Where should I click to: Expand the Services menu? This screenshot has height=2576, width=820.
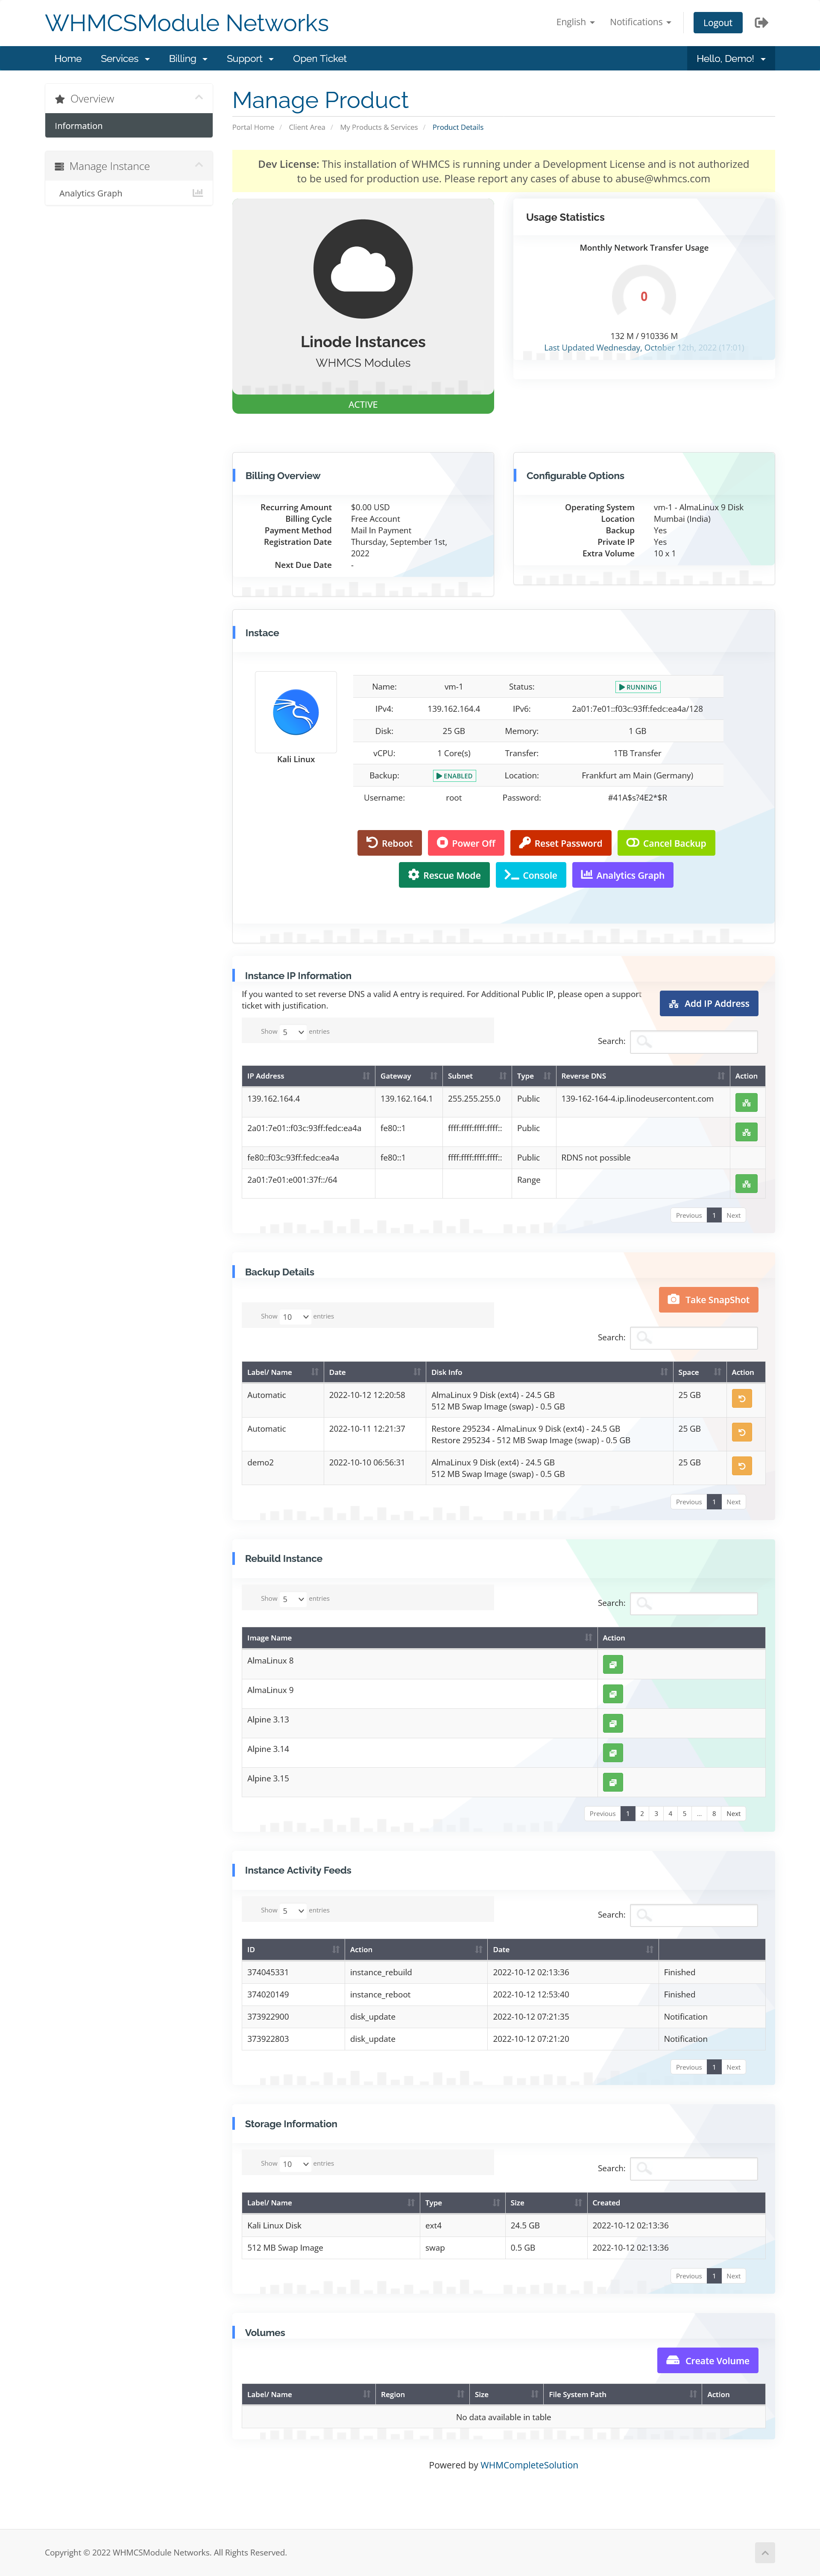(125, 59)
